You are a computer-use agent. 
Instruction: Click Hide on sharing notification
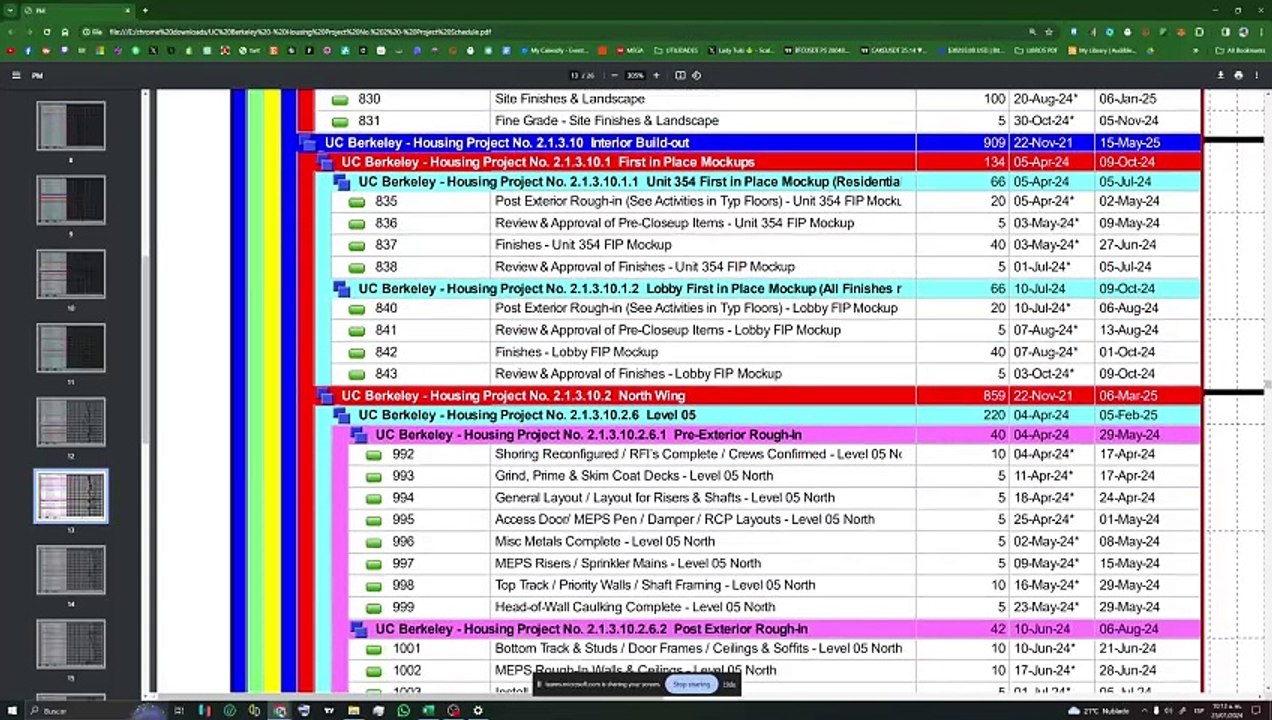729,685
